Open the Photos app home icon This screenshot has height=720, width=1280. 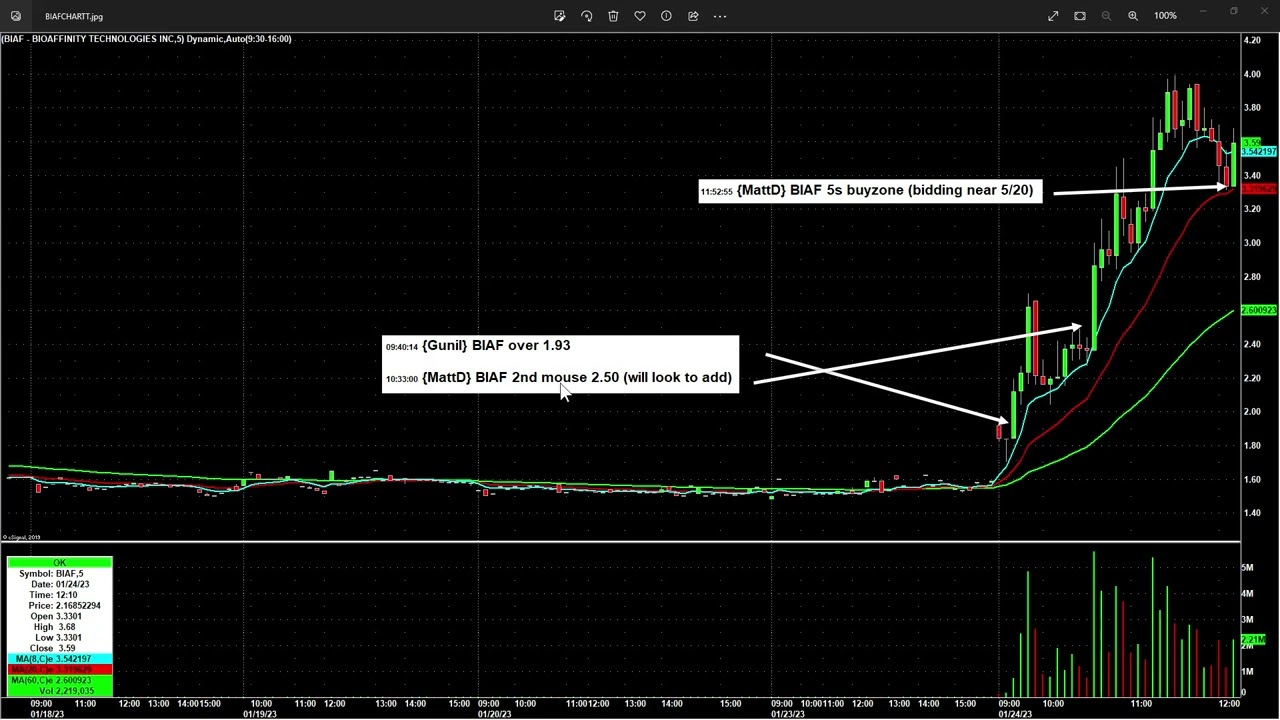(15, 16)
